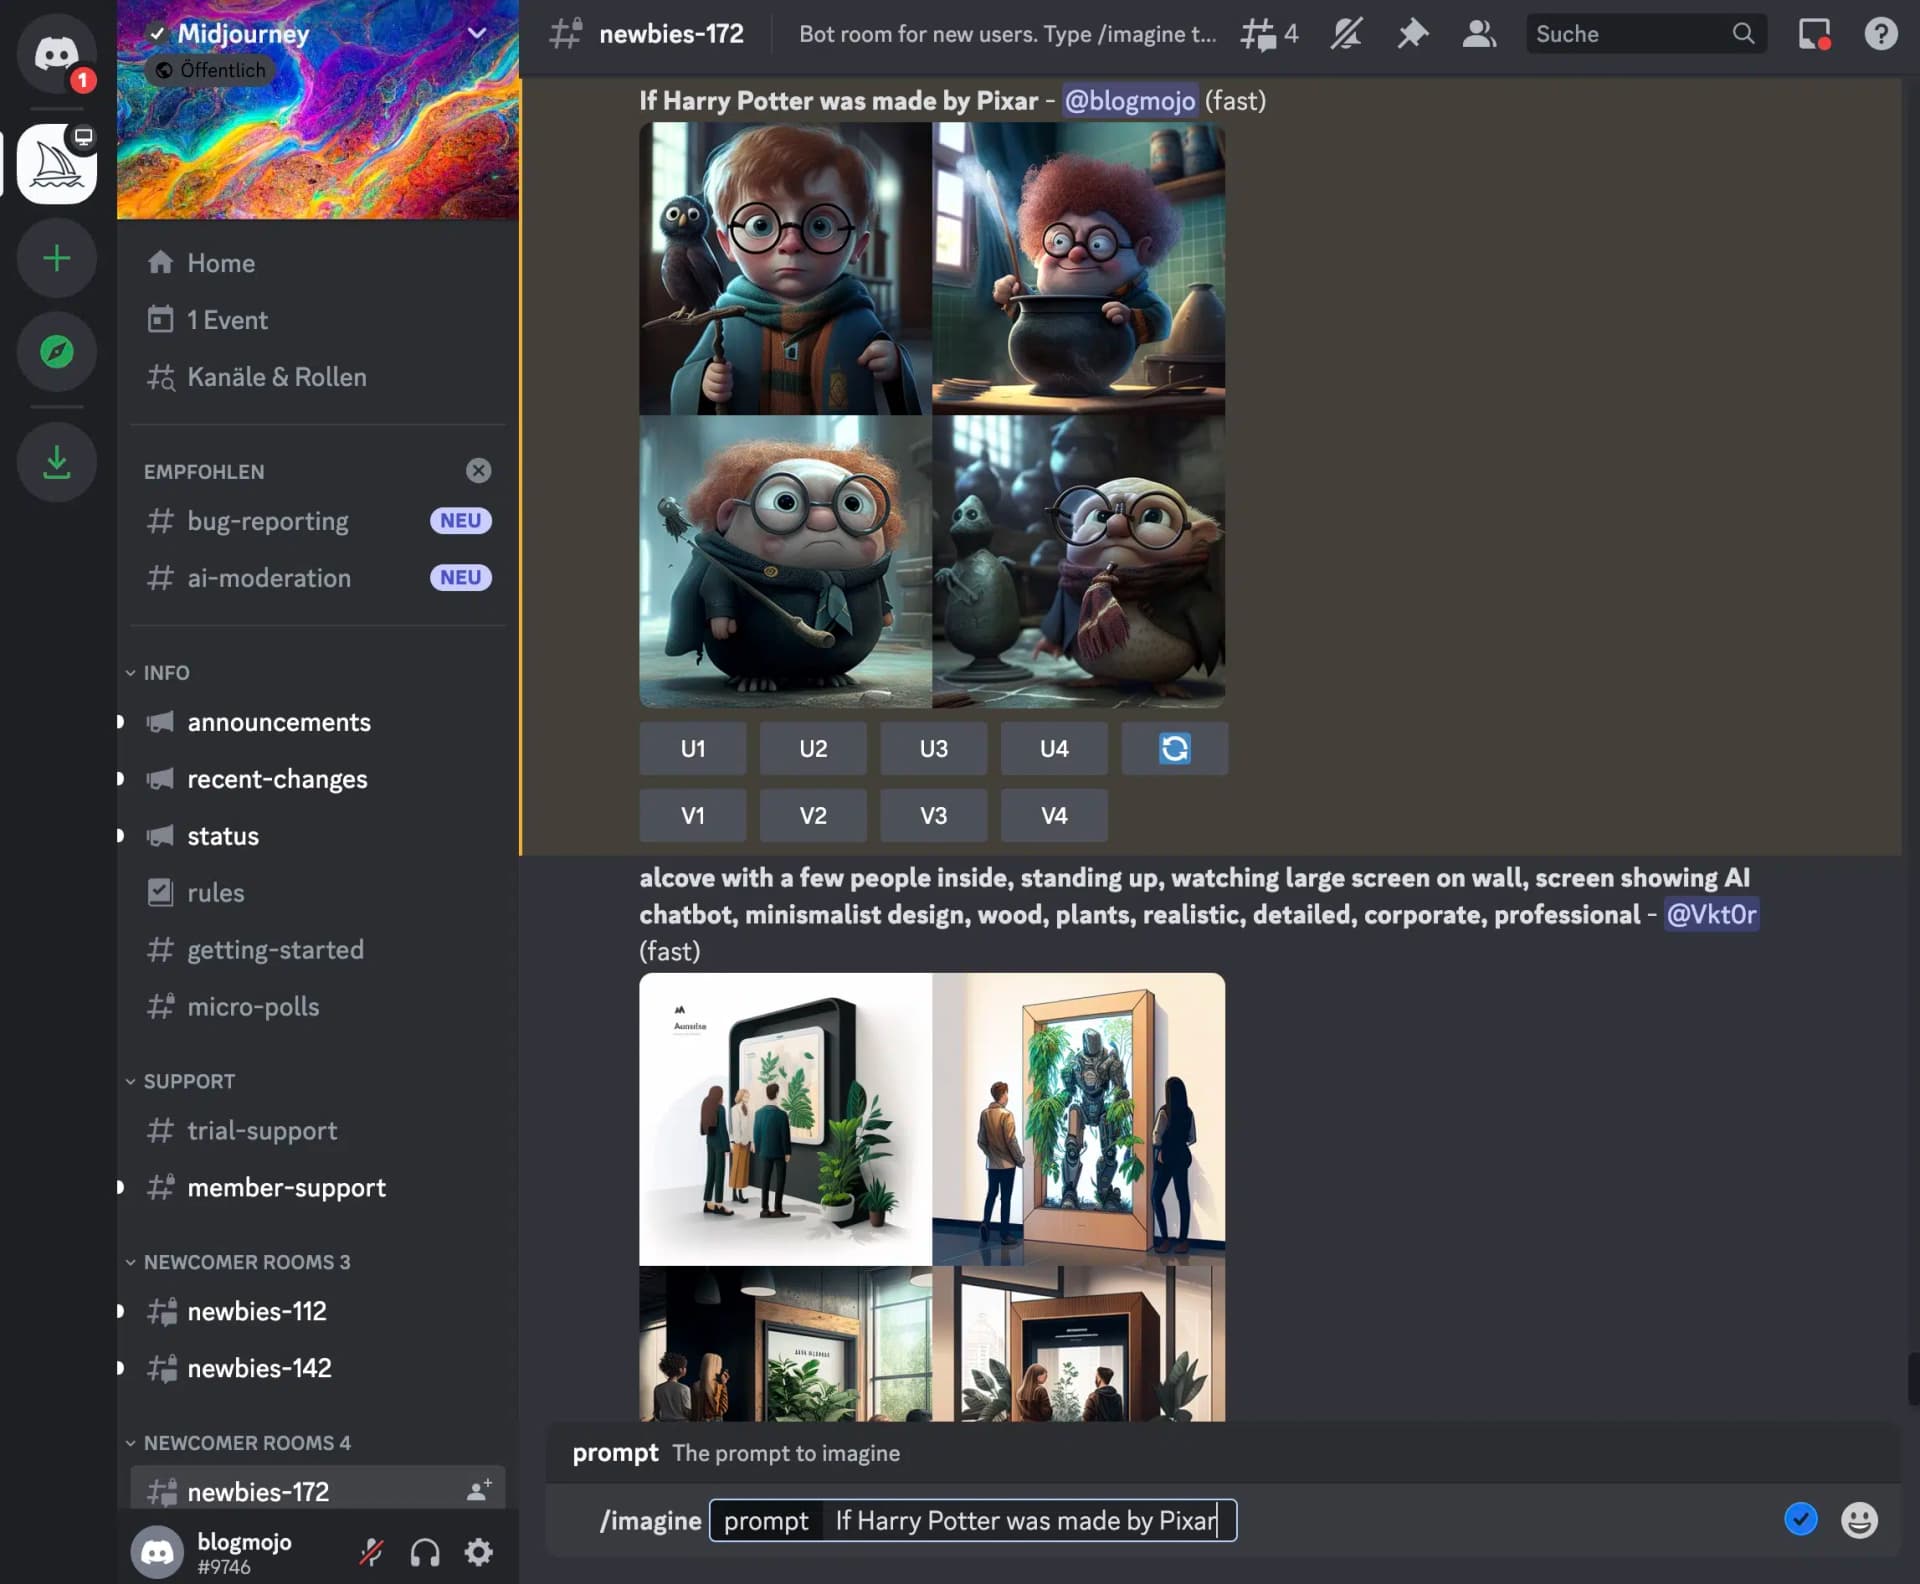
Task: Open the Explore public servers compass
Action: (57, 352)
